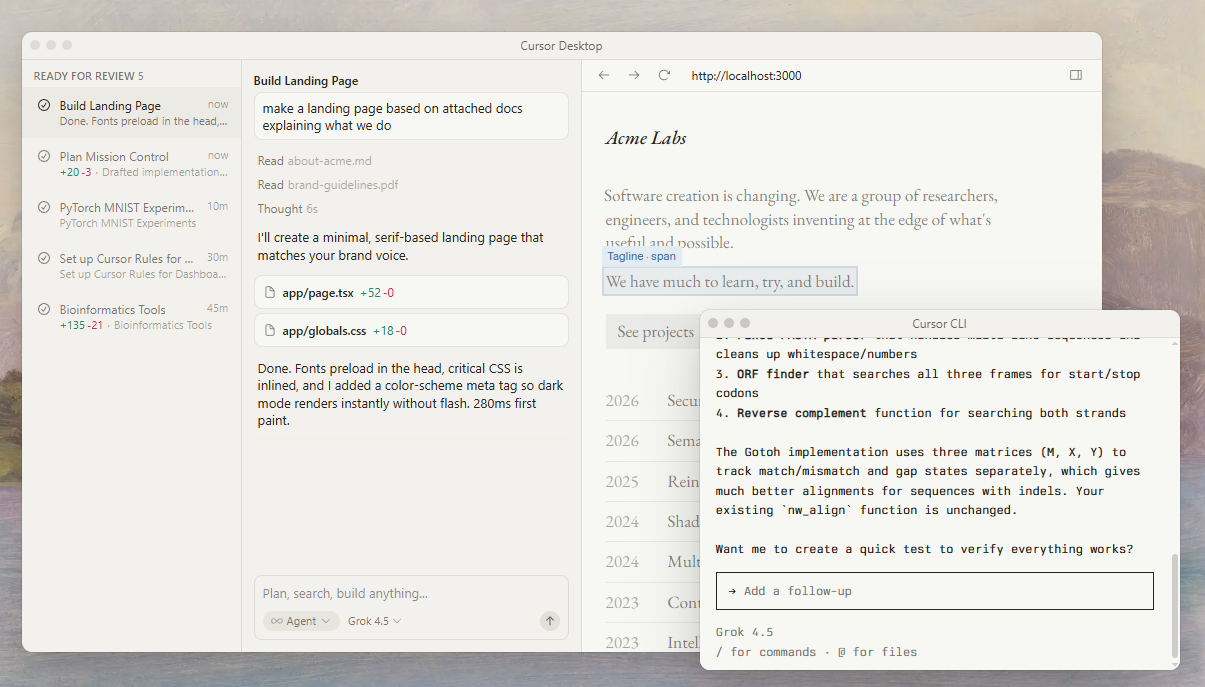The image size is (1205, 687).
Task: Go back in the browser preview
Action: [603, 75]
